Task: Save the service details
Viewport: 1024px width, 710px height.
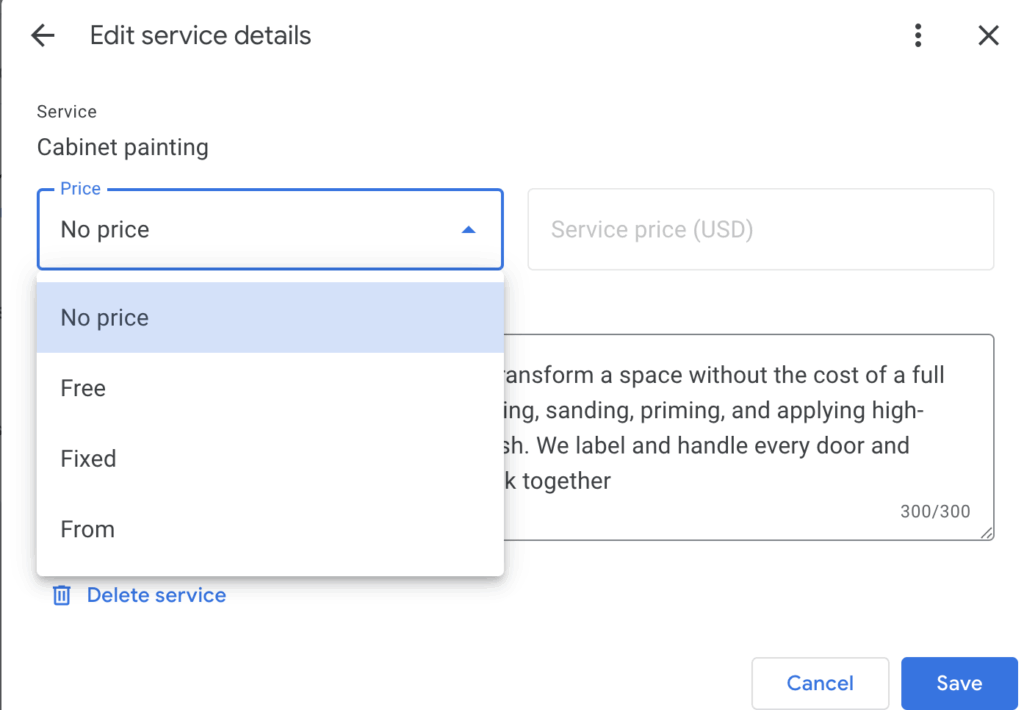Action: coord(958,683)
